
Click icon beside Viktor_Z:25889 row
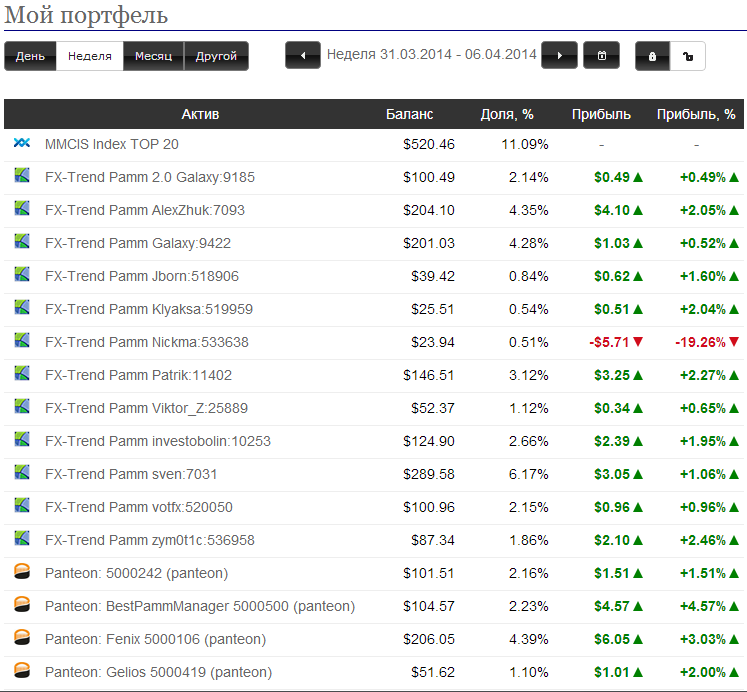click(22, 406)
